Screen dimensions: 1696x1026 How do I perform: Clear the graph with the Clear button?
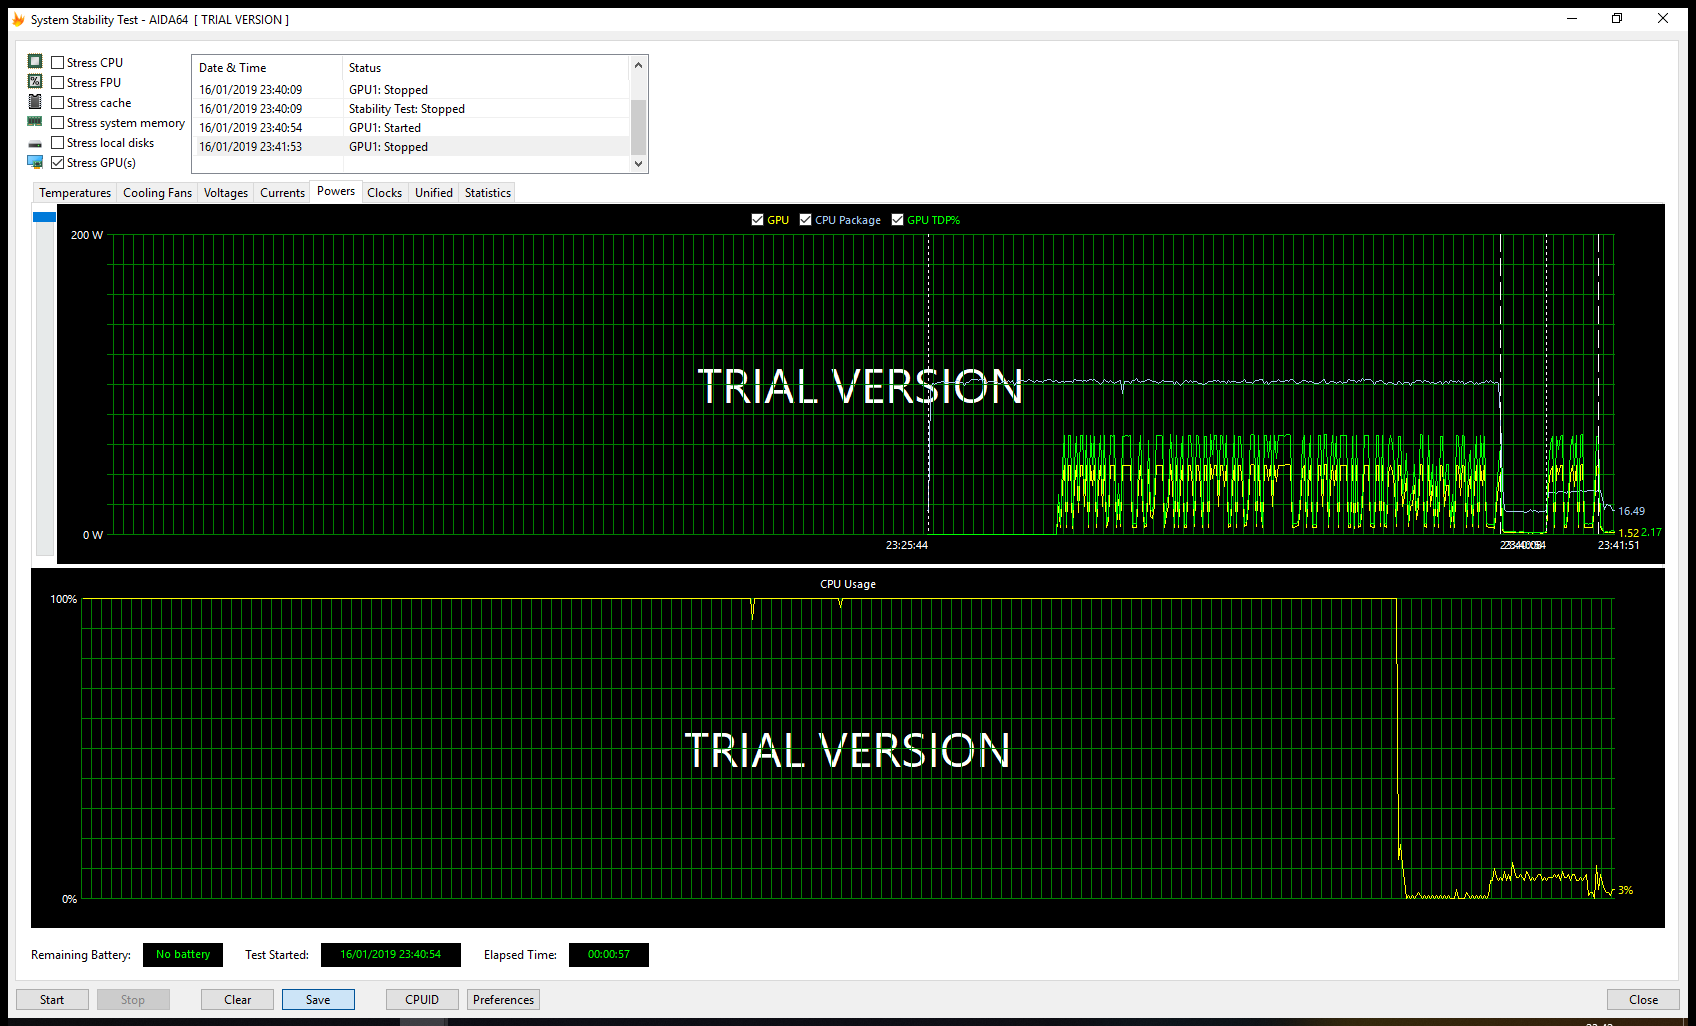tap(238, 999)
